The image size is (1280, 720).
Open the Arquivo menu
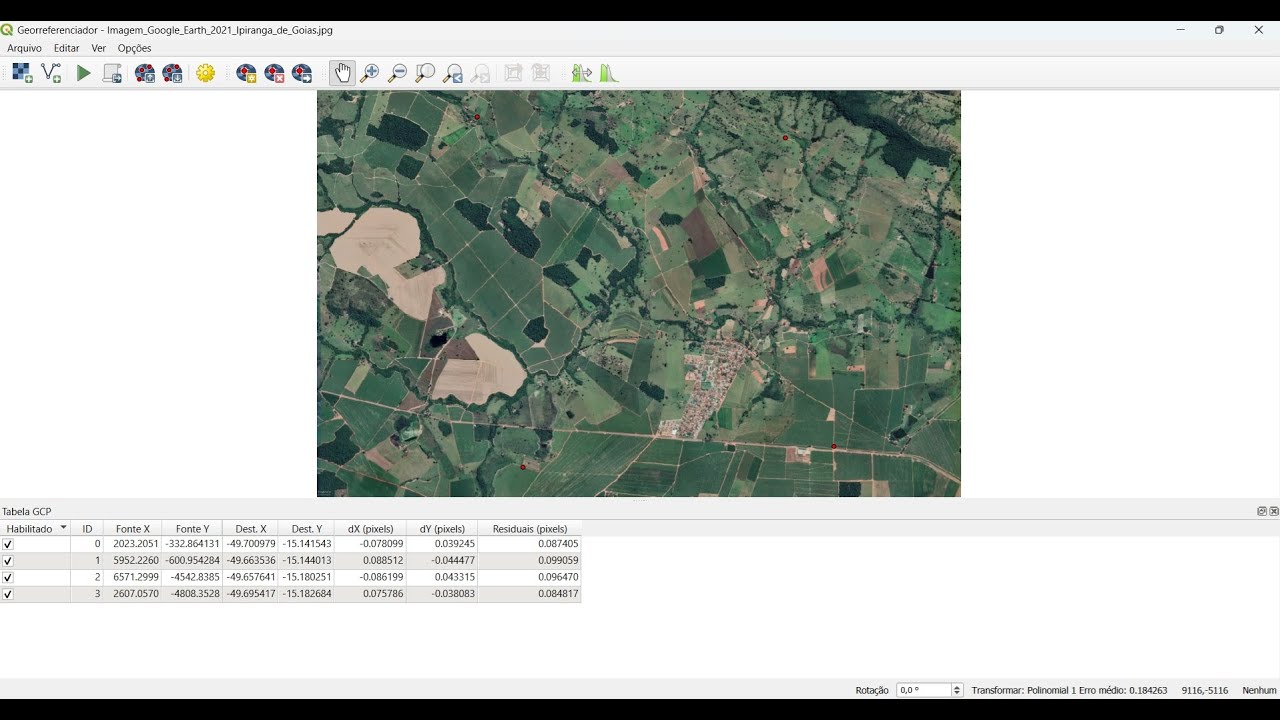[24, 48]
